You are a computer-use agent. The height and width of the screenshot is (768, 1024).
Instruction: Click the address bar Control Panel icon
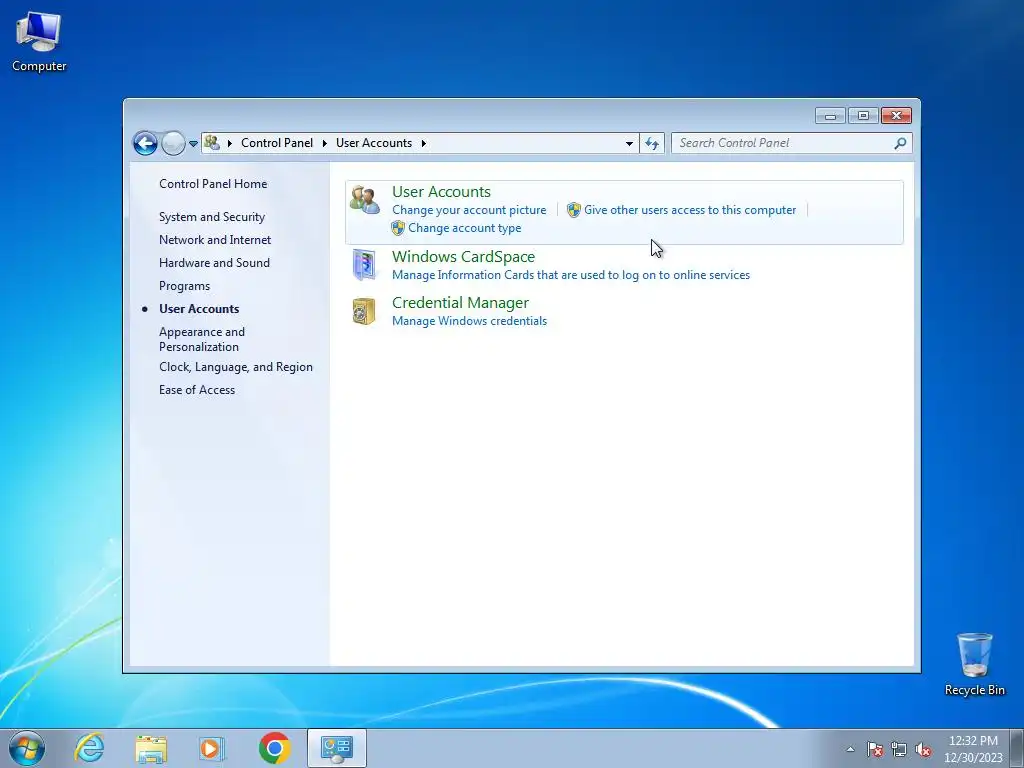click(x=212, y=142)
